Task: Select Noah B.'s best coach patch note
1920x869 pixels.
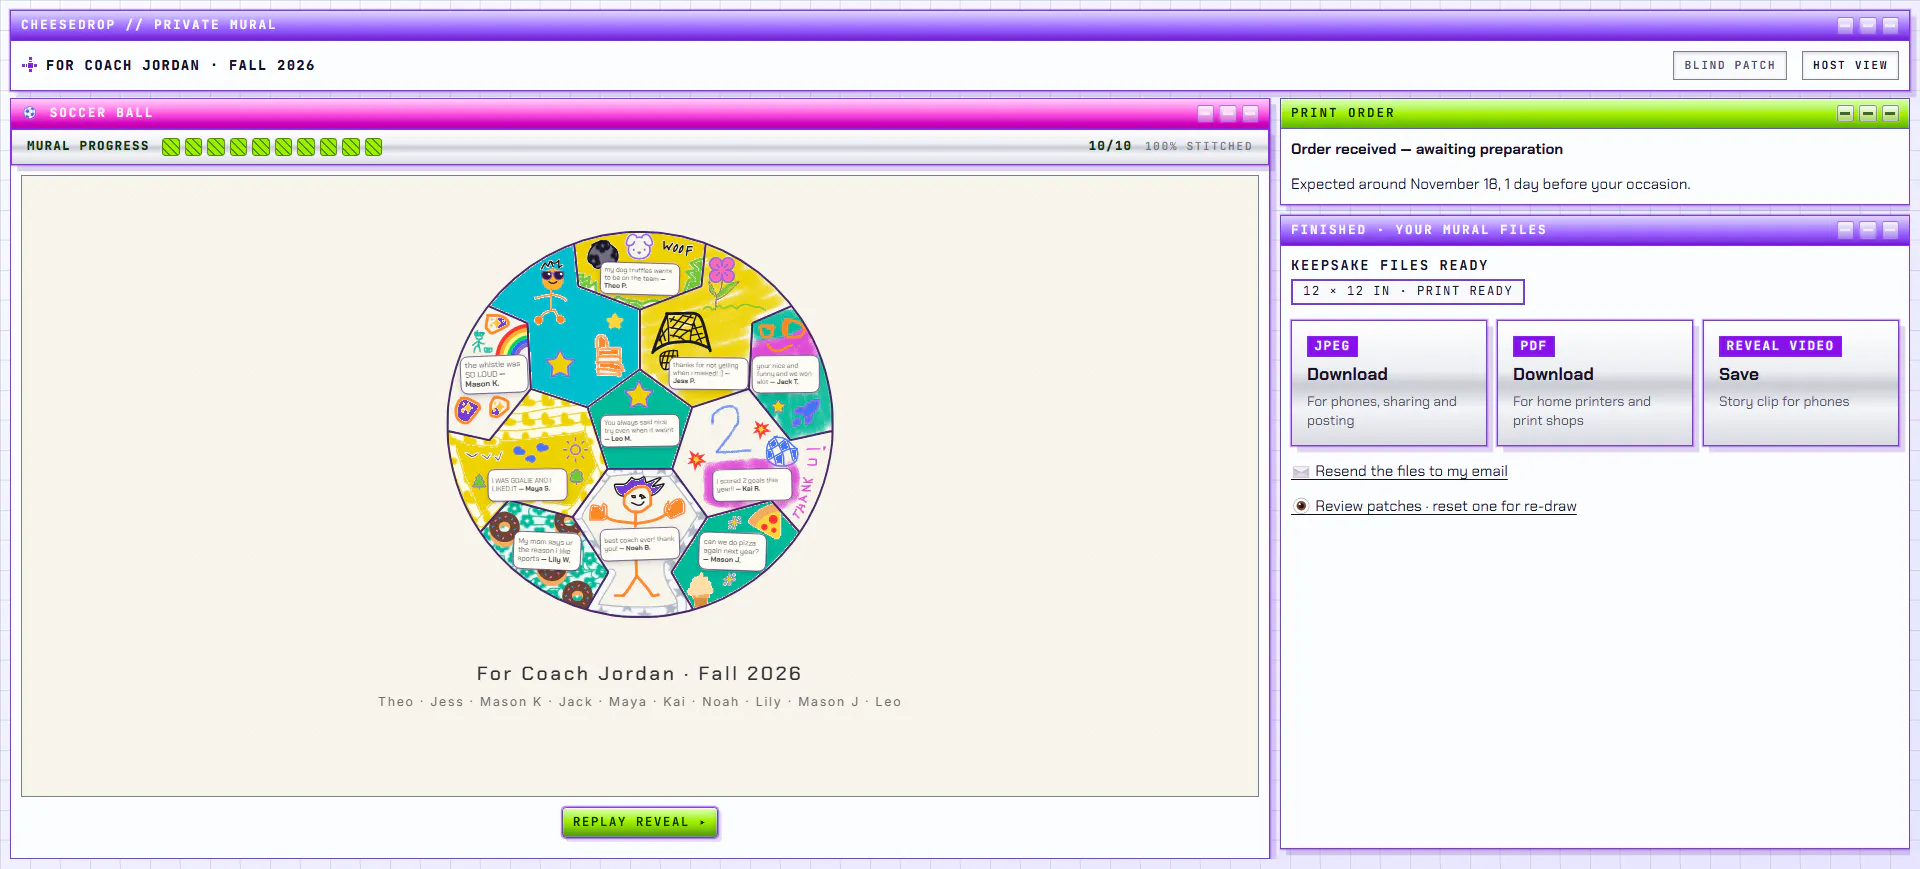Action: (639, 544)
